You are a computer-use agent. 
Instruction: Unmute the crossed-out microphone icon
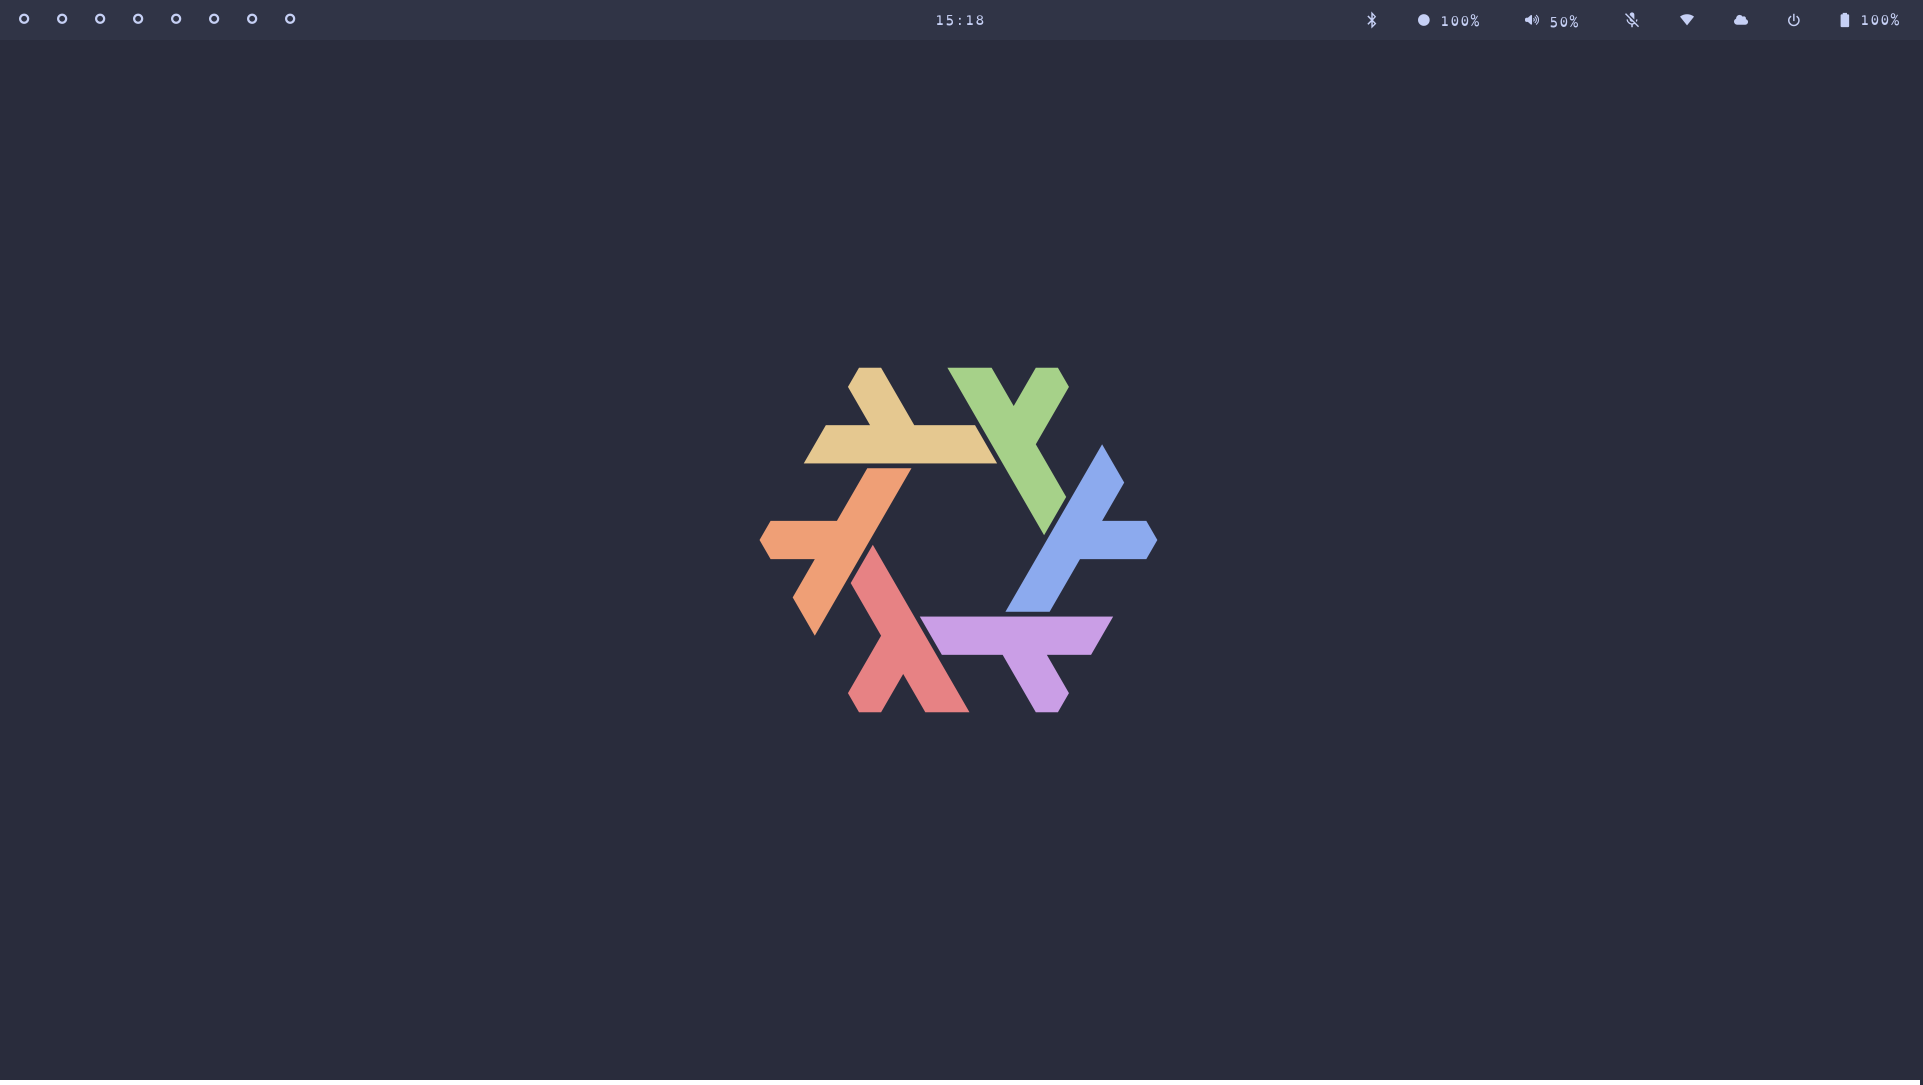tap(1631, 19)
